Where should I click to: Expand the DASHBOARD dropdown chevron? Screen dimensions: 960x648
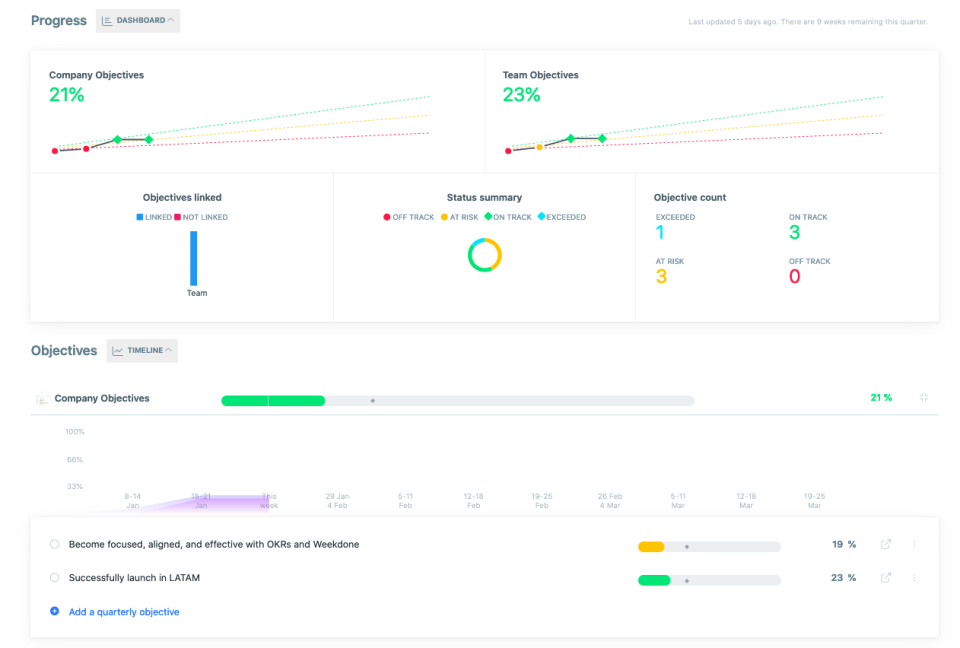pos(169,20)
